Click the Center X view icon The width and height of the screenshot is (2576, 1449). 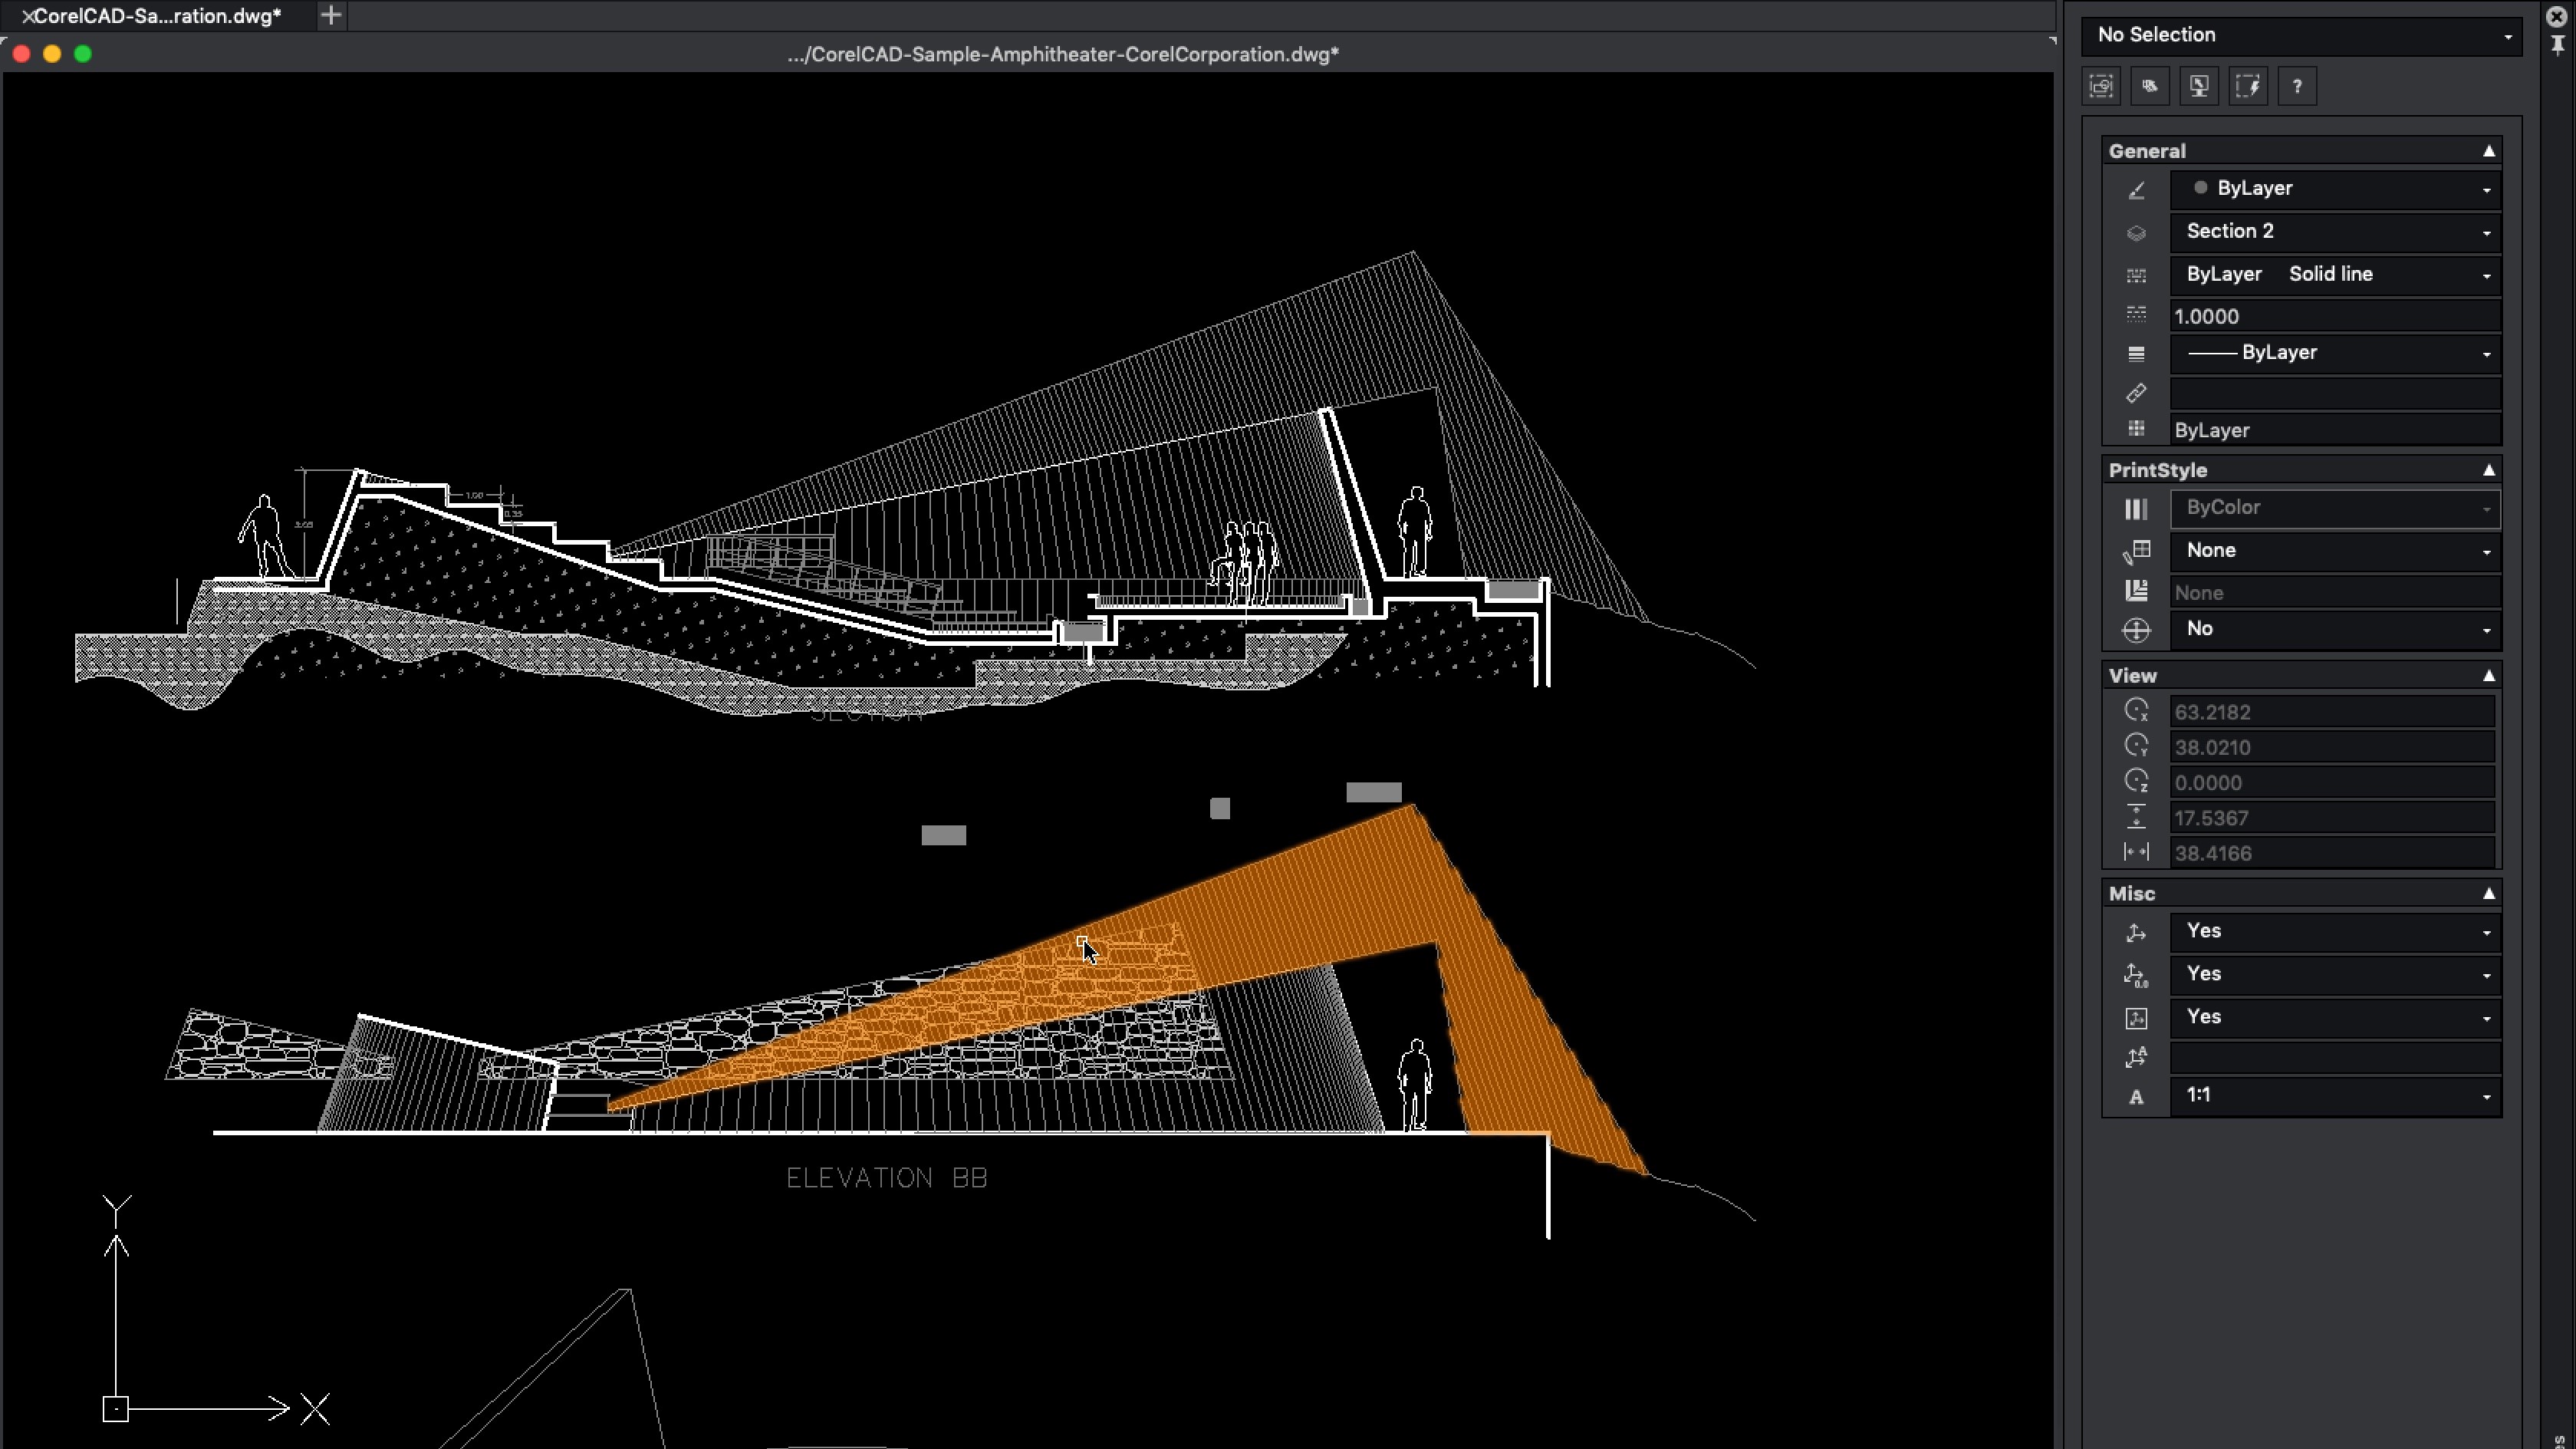click(2136, 711)
